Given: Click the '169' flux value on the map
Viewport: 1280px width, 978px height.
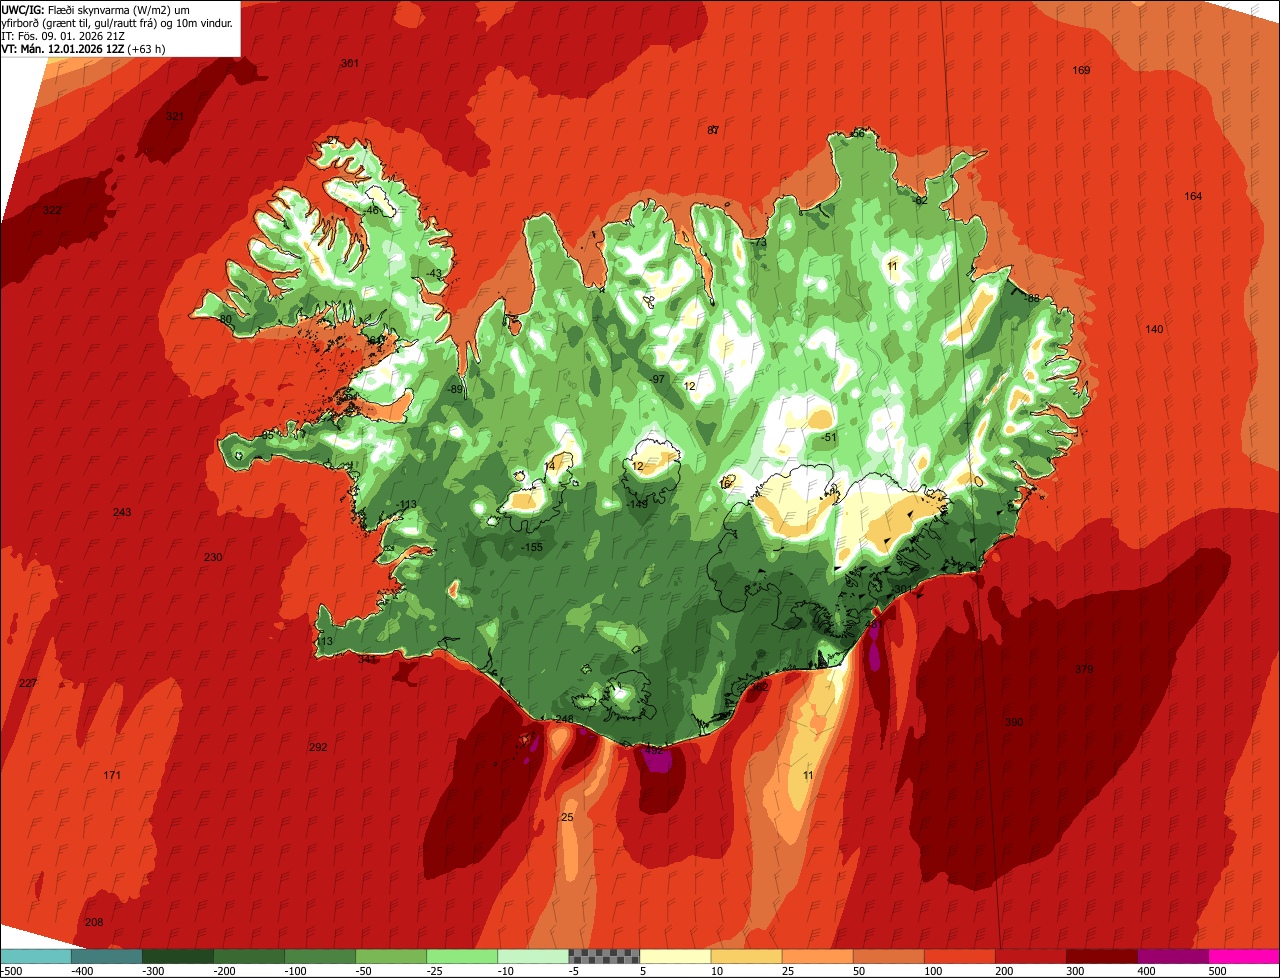Looking at the screenshot, I should pyautogui.click(x=1081, y=70).
